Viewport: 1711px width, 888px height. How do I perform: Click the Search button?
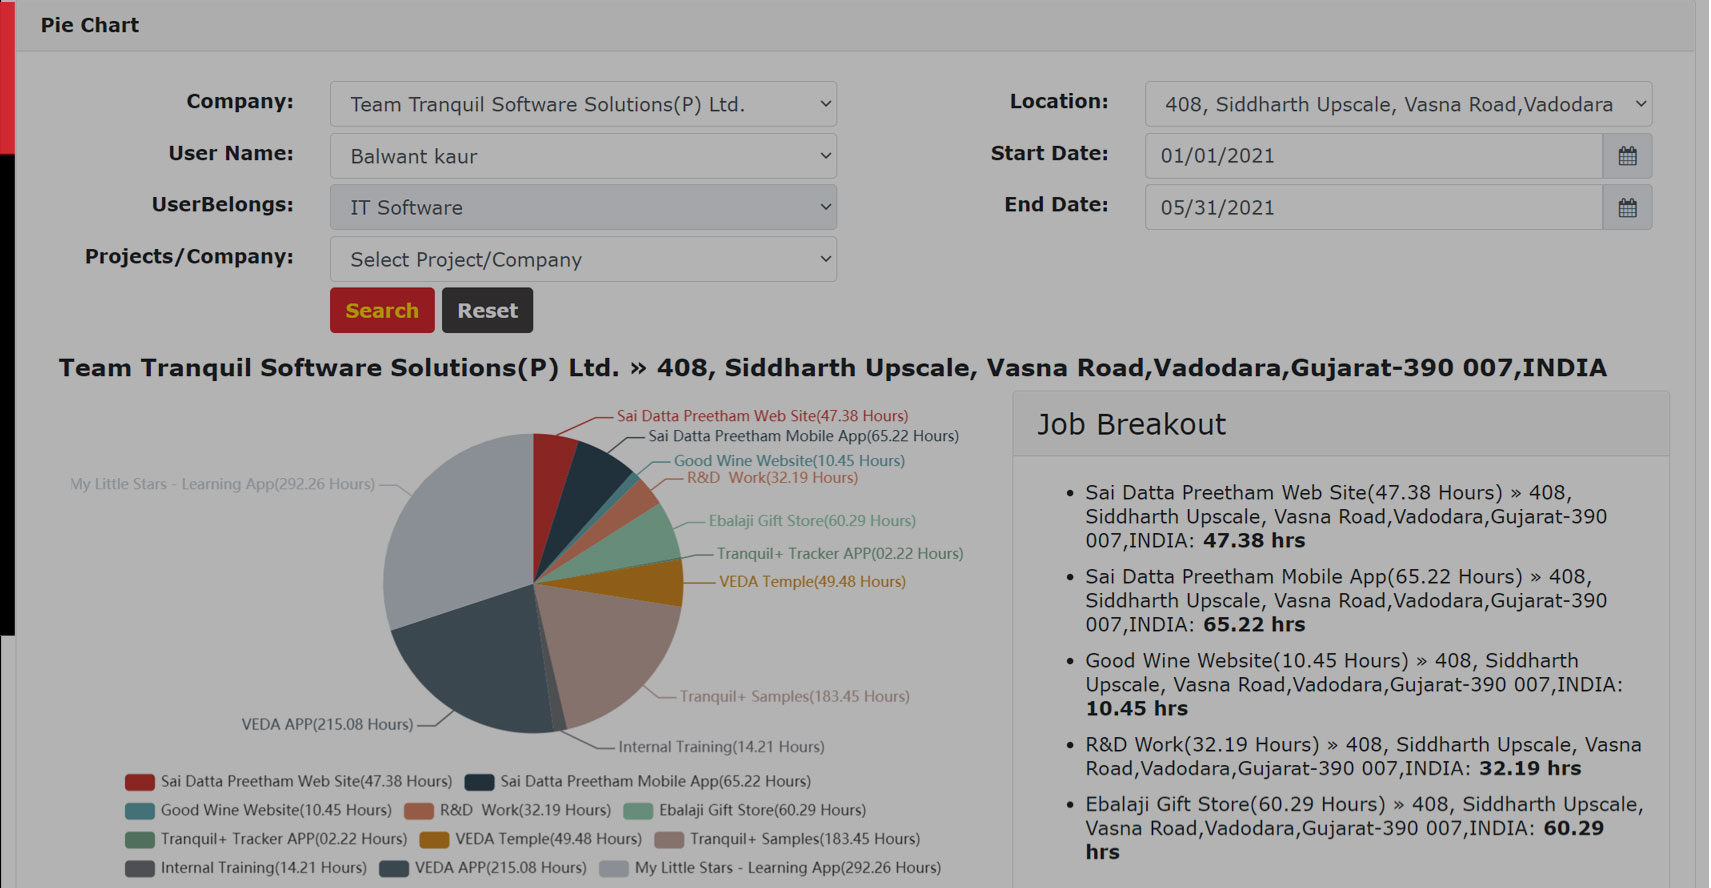(382, 311)
